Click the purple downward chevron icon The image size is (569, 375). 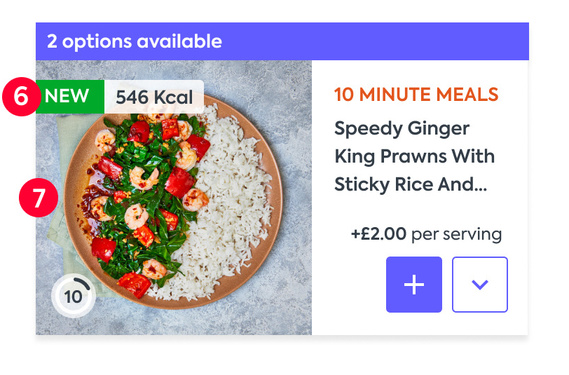(x=480, y=285)
